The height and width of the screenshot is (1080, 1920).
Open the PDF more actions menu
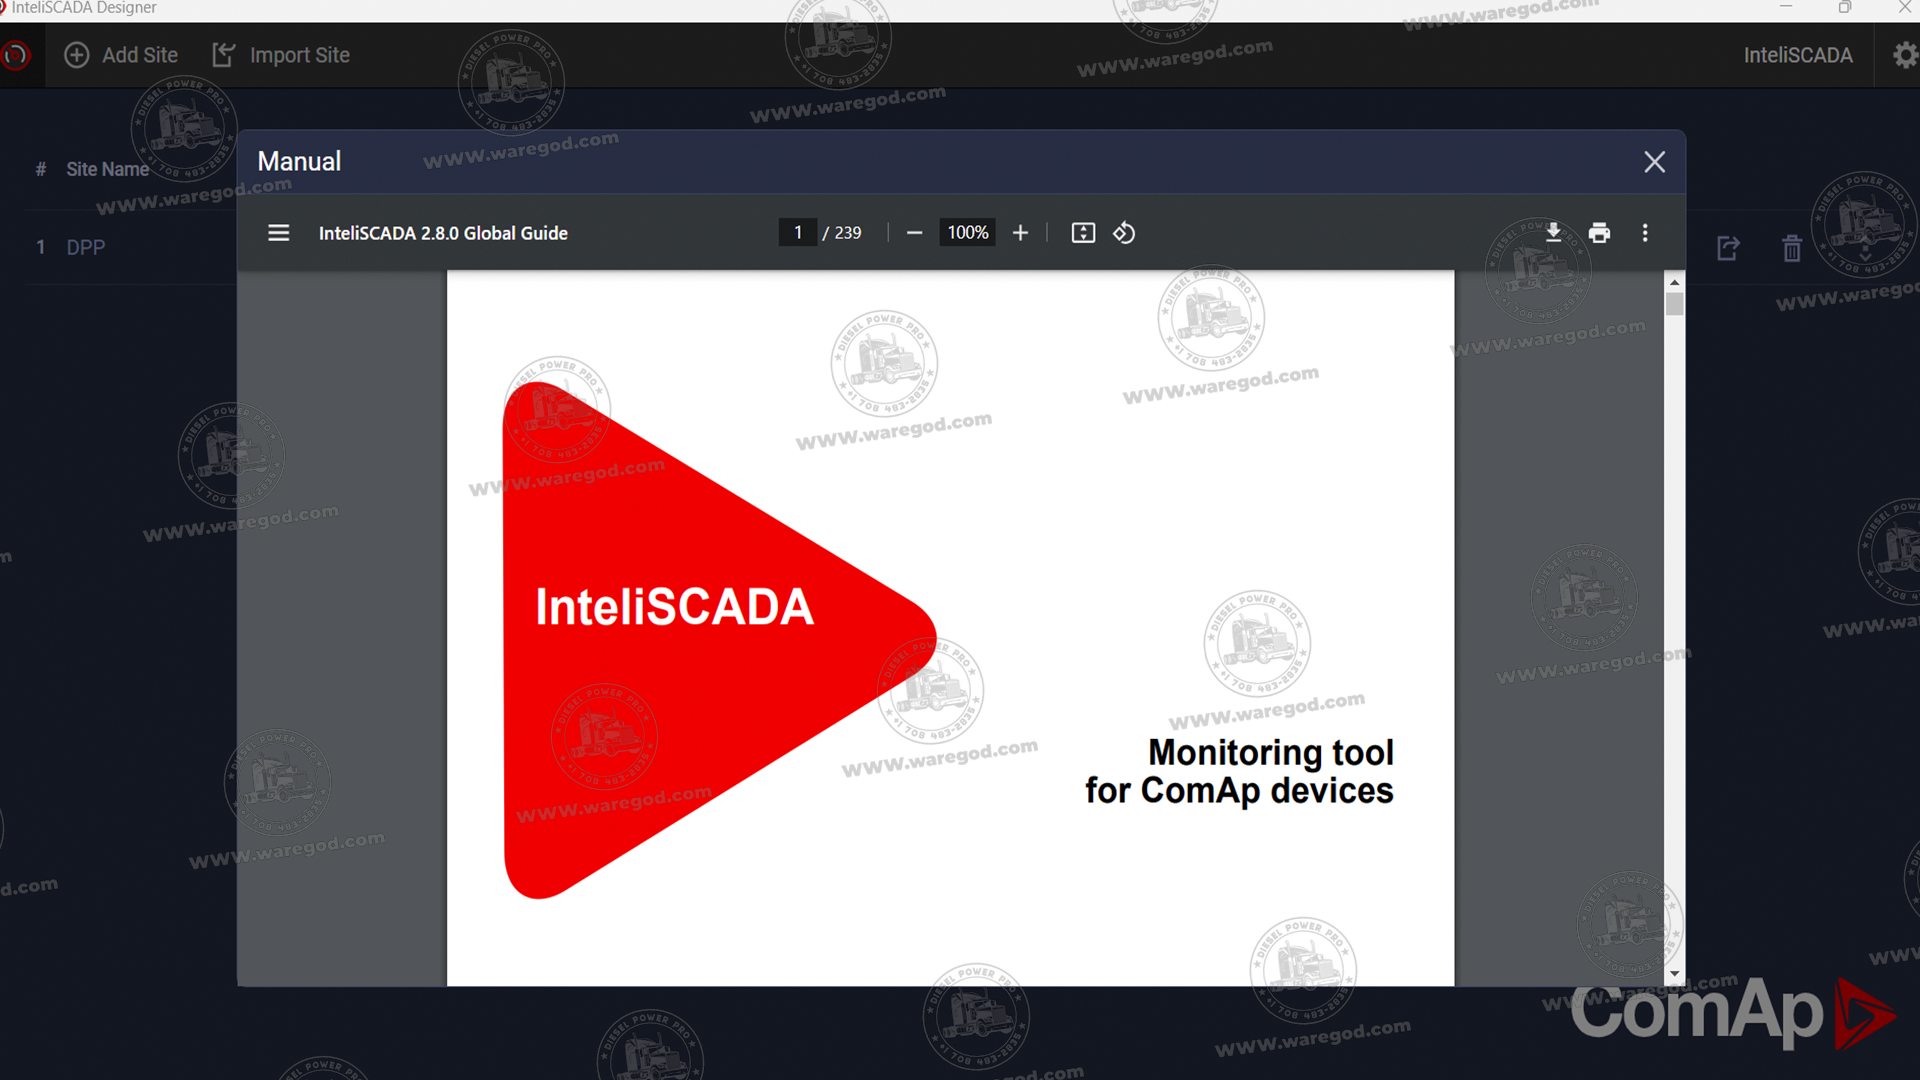tap(1645, 233)
